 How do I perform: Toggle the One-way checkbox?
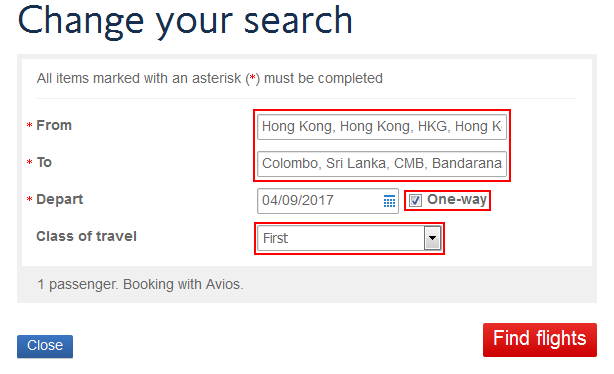coord(415,201)
